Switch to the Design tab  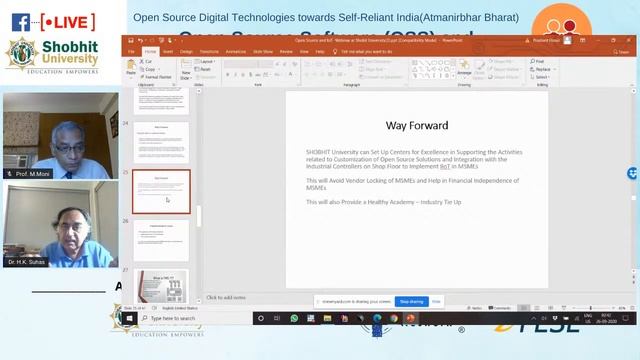186,52
